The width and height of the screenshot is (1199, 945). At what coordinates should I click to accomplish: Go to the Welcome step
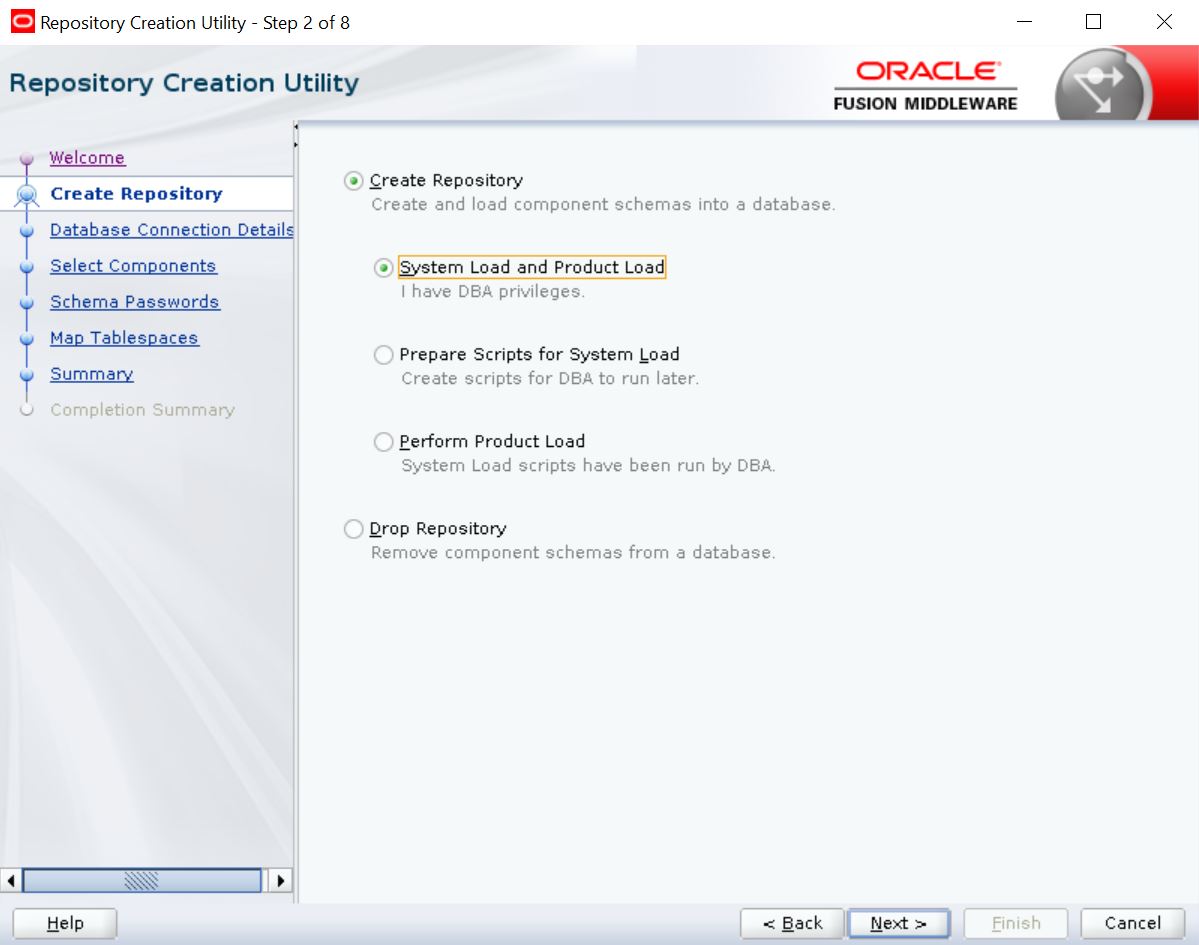87,158
